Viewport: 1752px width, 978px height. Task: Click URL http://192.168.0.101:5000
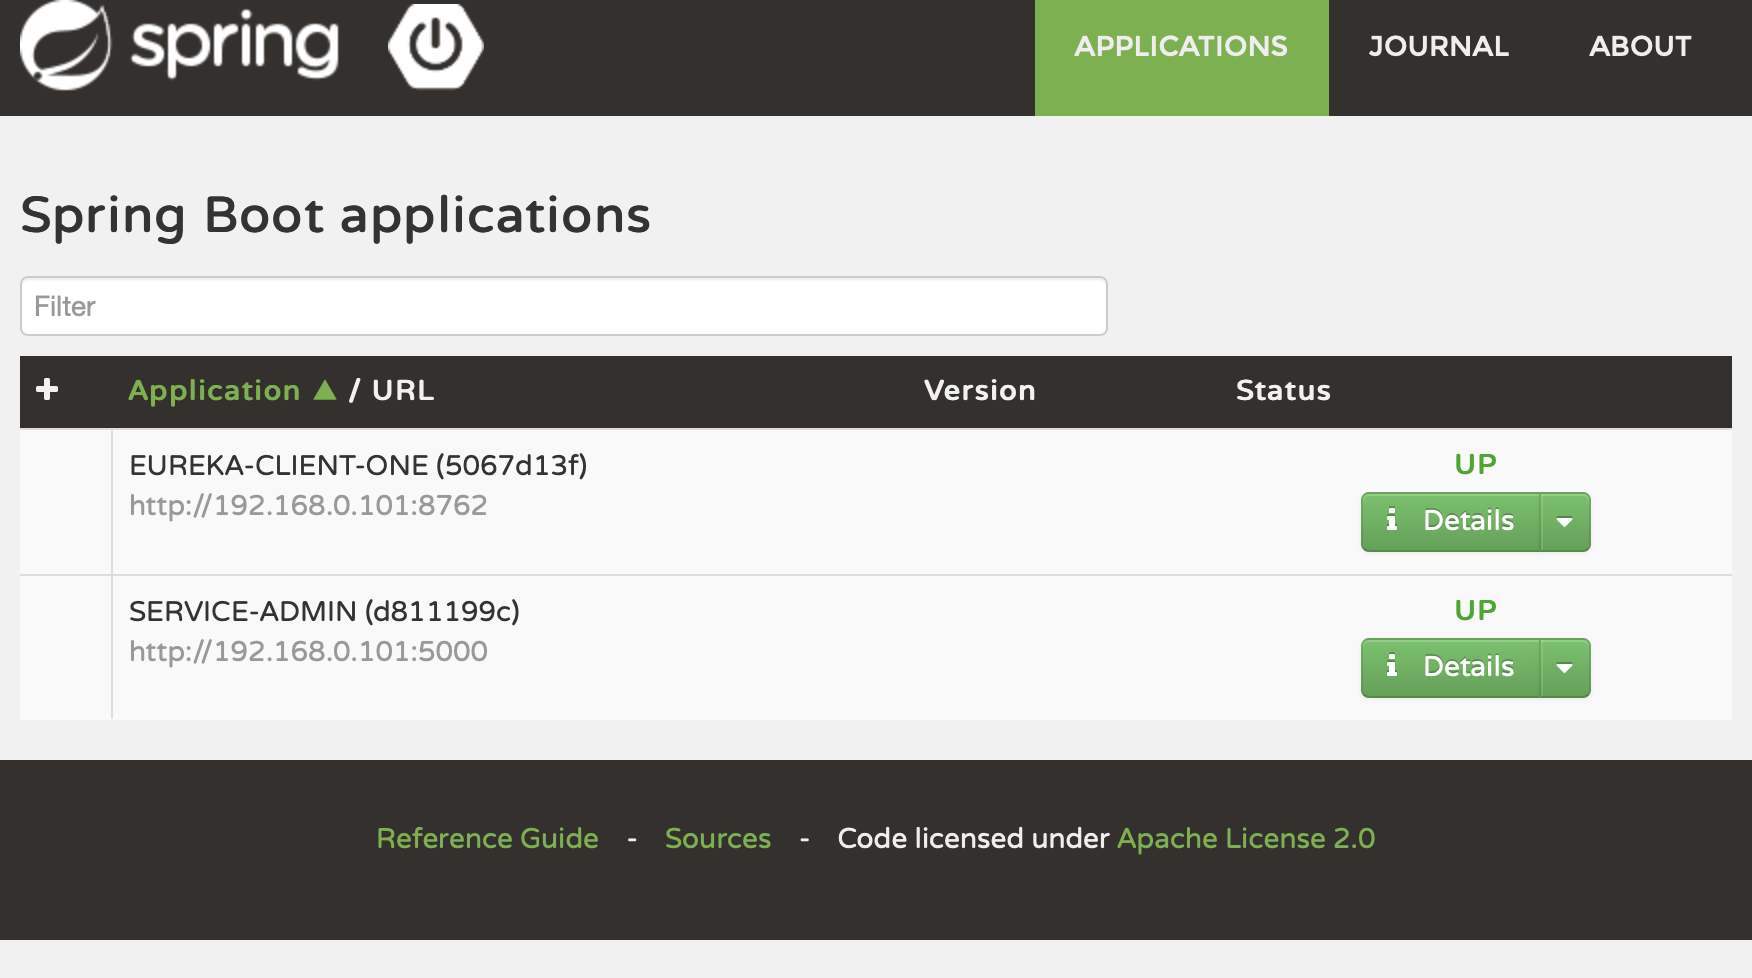(x=308, y=651)
